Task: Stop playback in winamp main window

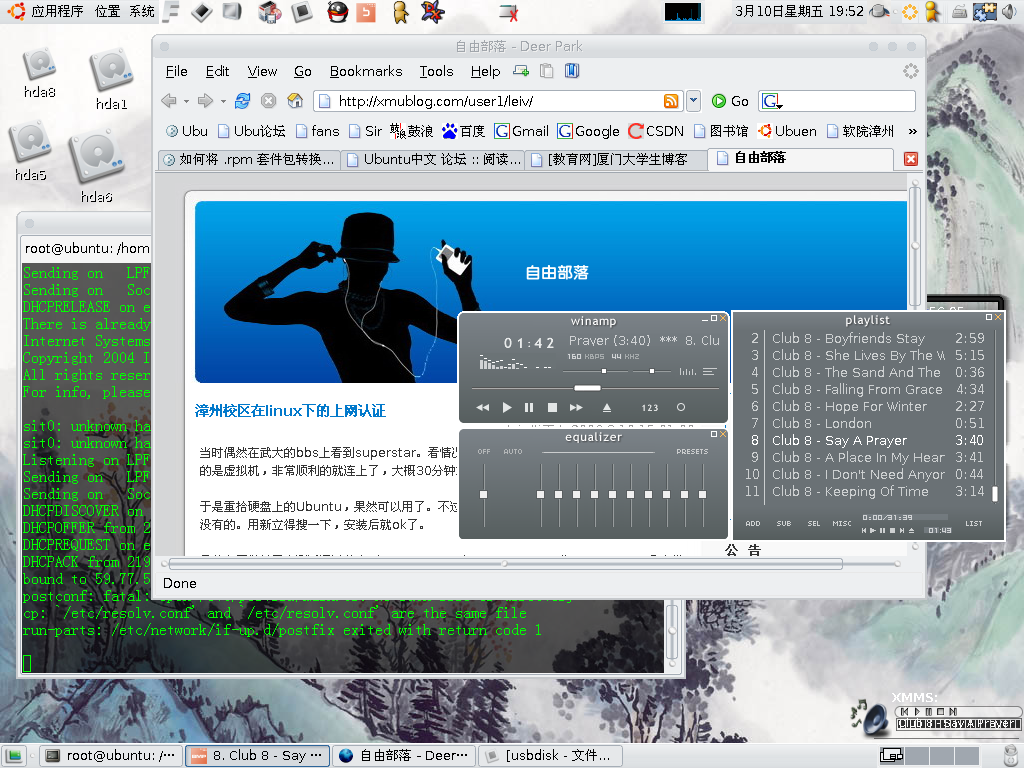Action: pos(552,408)
